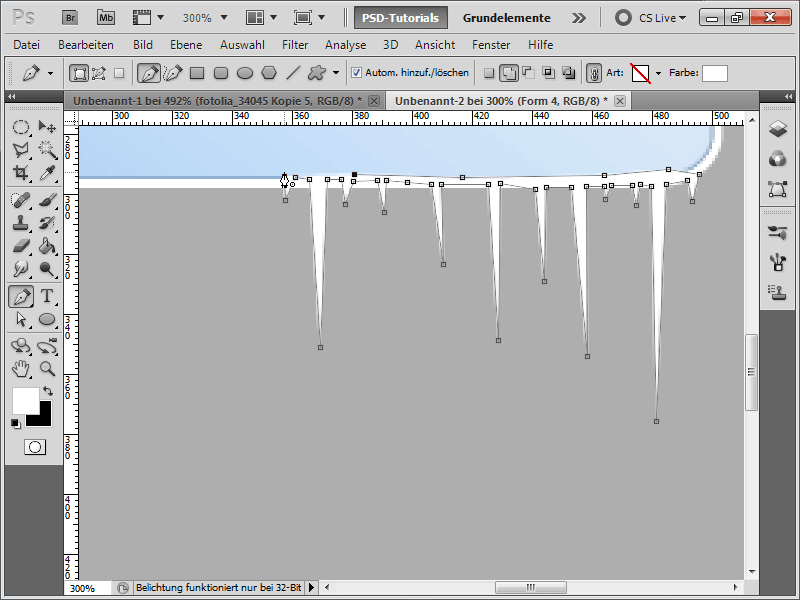Choose Freeform Pen tool in options bar

click(173, 73)
